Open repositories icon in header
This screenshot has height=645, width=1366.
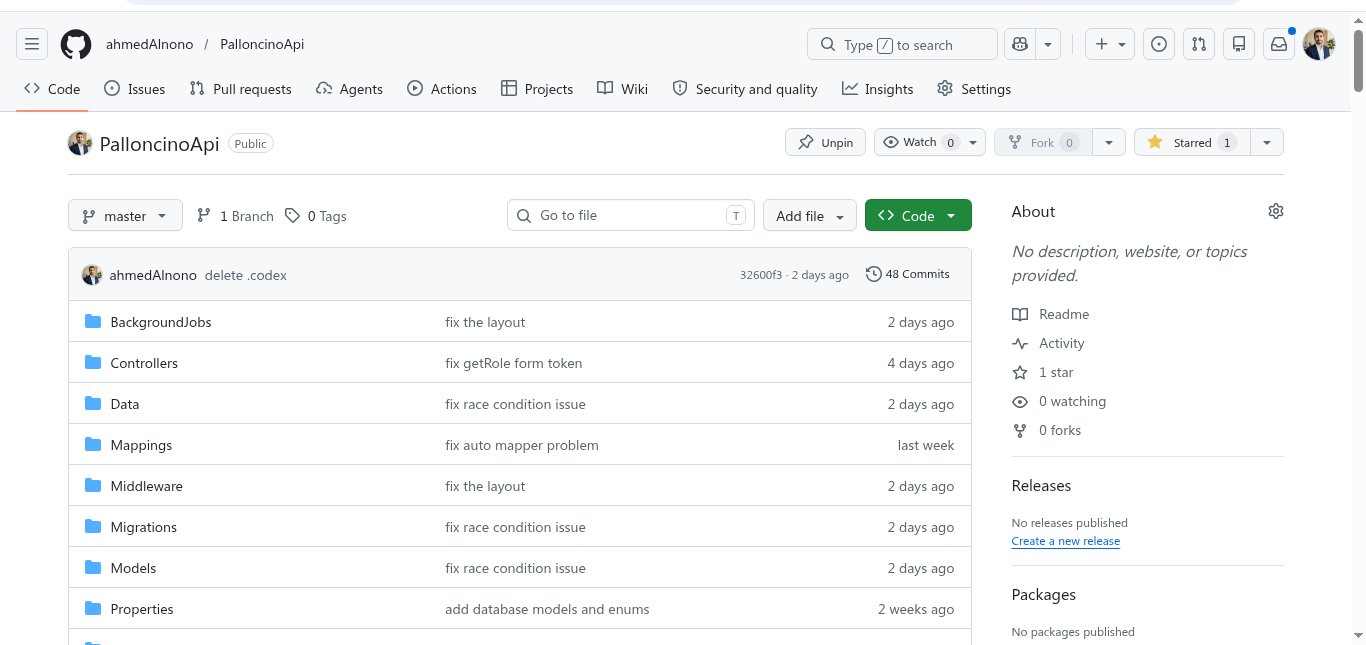(x=1239, y=44)
